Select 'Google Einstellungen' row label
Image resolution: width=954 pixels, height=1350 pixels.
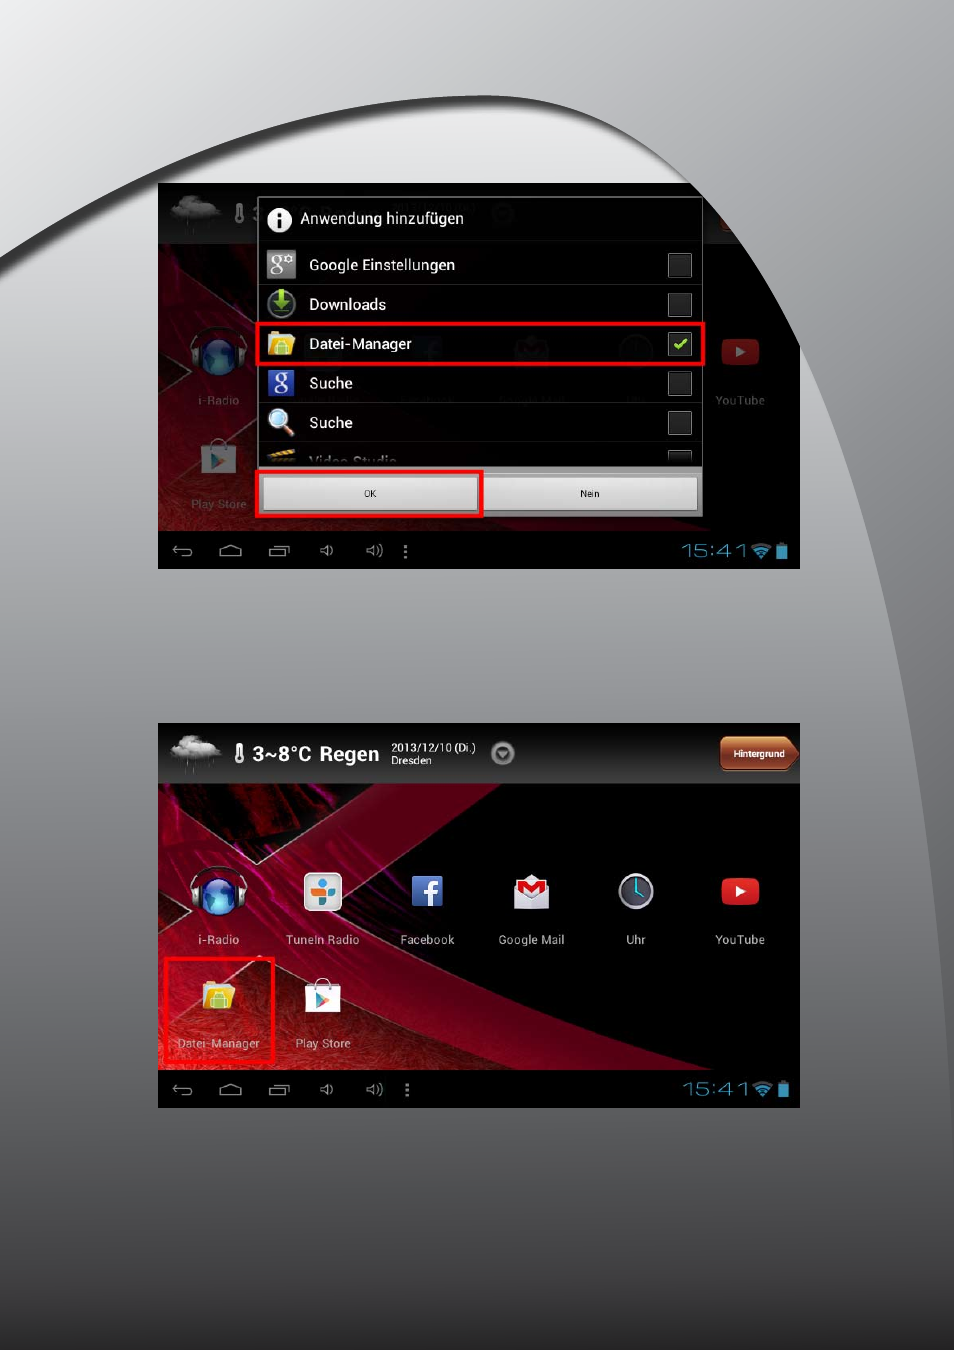[x=382, y=265]
